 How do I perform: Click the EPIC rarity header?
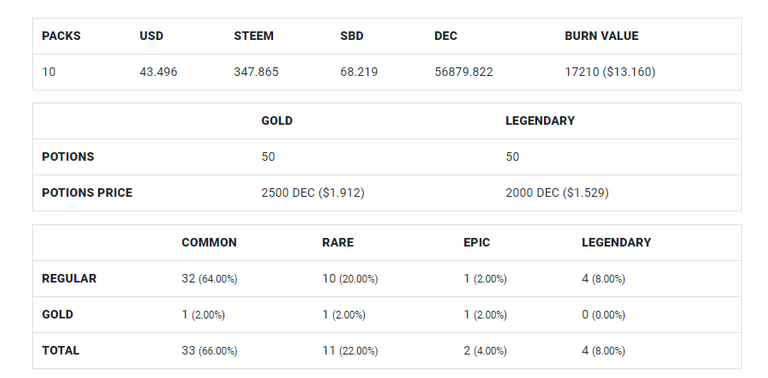pos(477,243)
